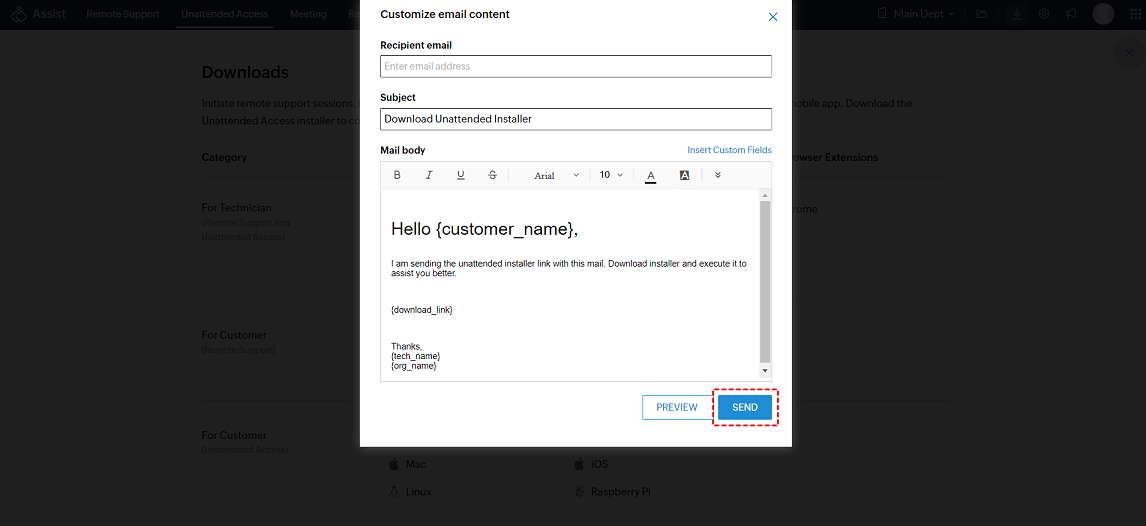The width and height of the screenshot is (1146, 526).
Task: Click the Insert Custom Fields link
Action: 729,150
